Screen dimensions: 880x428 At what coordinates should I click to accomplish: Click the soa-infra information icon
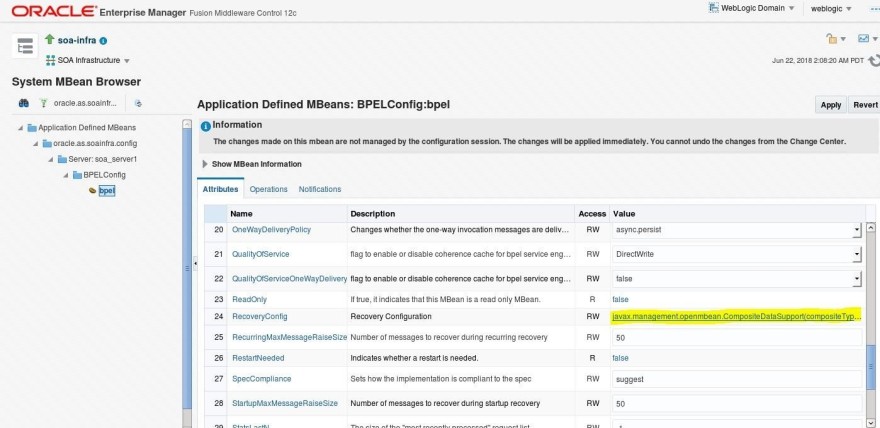click(103, 41)
